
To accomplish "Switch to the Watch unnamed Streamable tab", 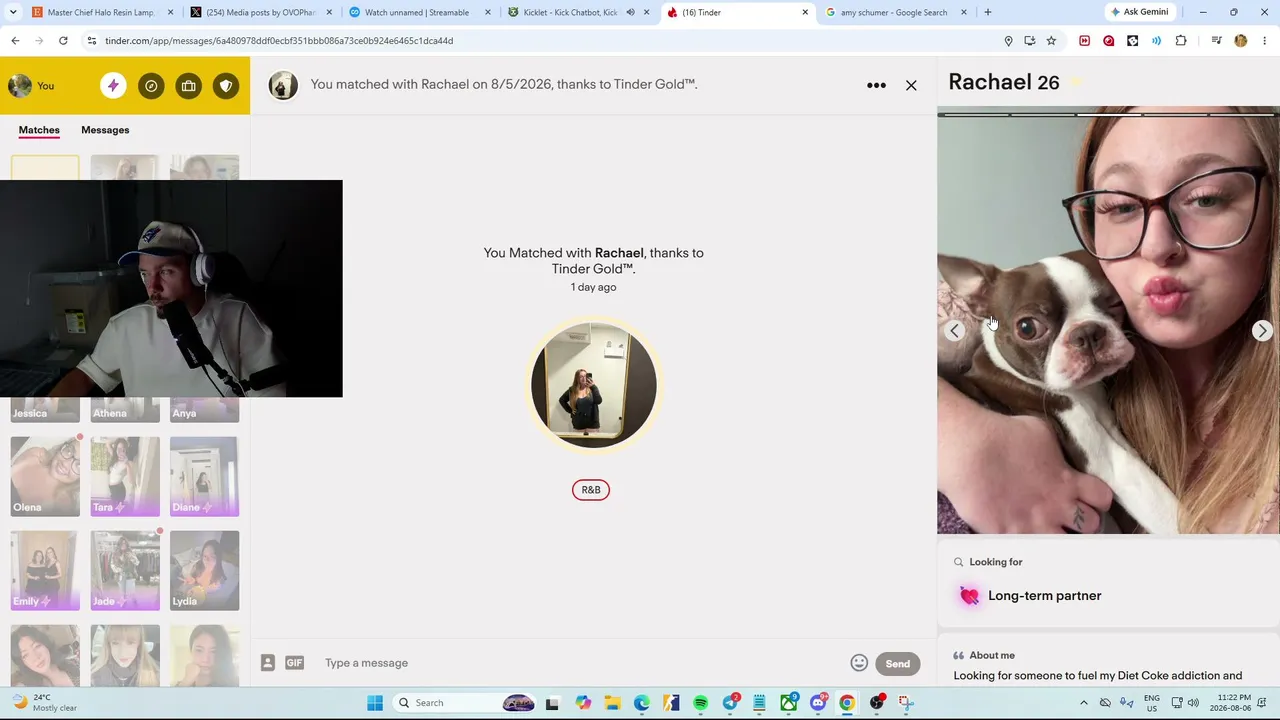I will pyautogui.click(x=418, y=13).
